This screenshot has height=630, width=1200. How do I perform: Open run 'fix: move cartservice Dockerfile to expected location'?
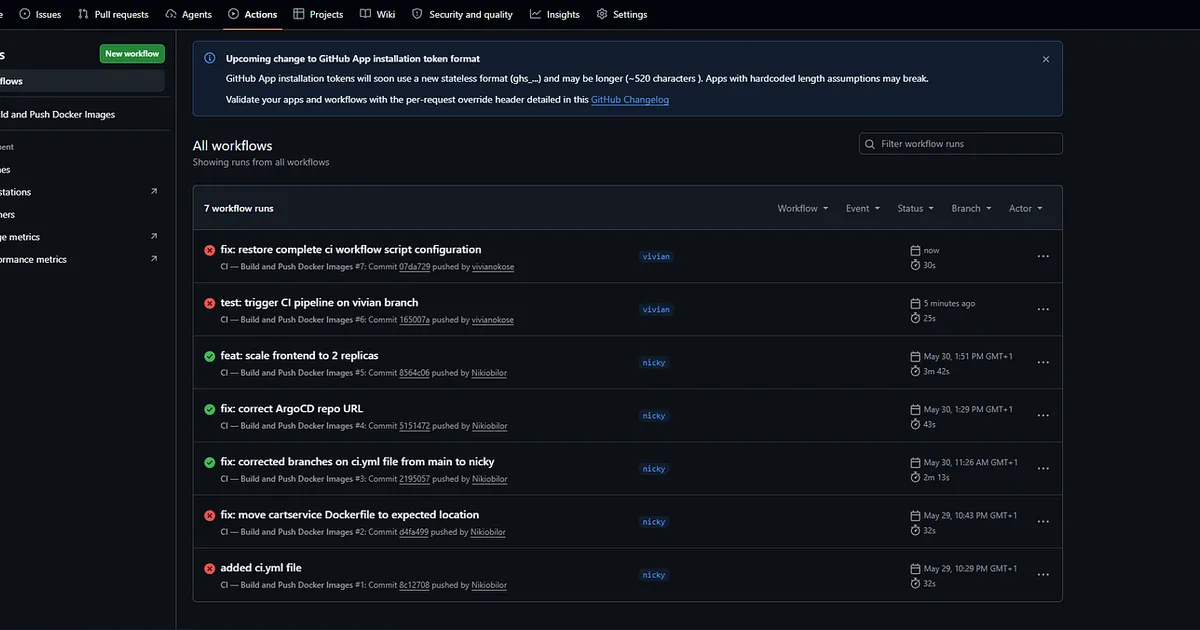(x=349, y=514)
